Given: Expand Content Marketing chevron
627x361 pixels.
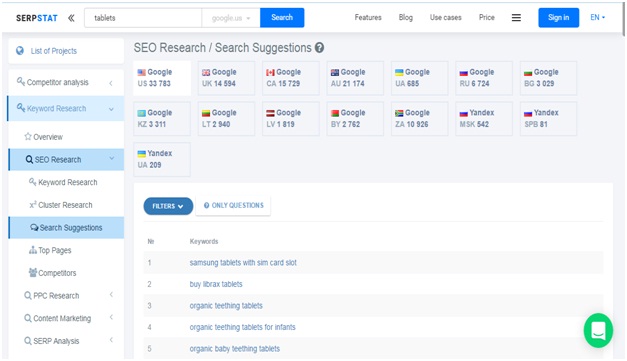Looking at the screenshot, I should [111, 317].
